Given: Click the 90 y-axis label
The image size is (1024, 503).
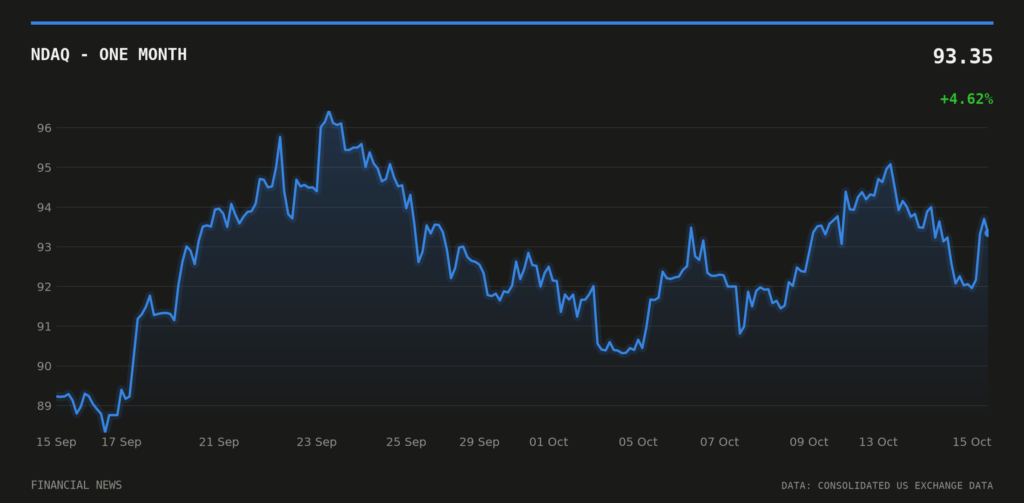Looking at the screenshot, I should pos(43,366).
